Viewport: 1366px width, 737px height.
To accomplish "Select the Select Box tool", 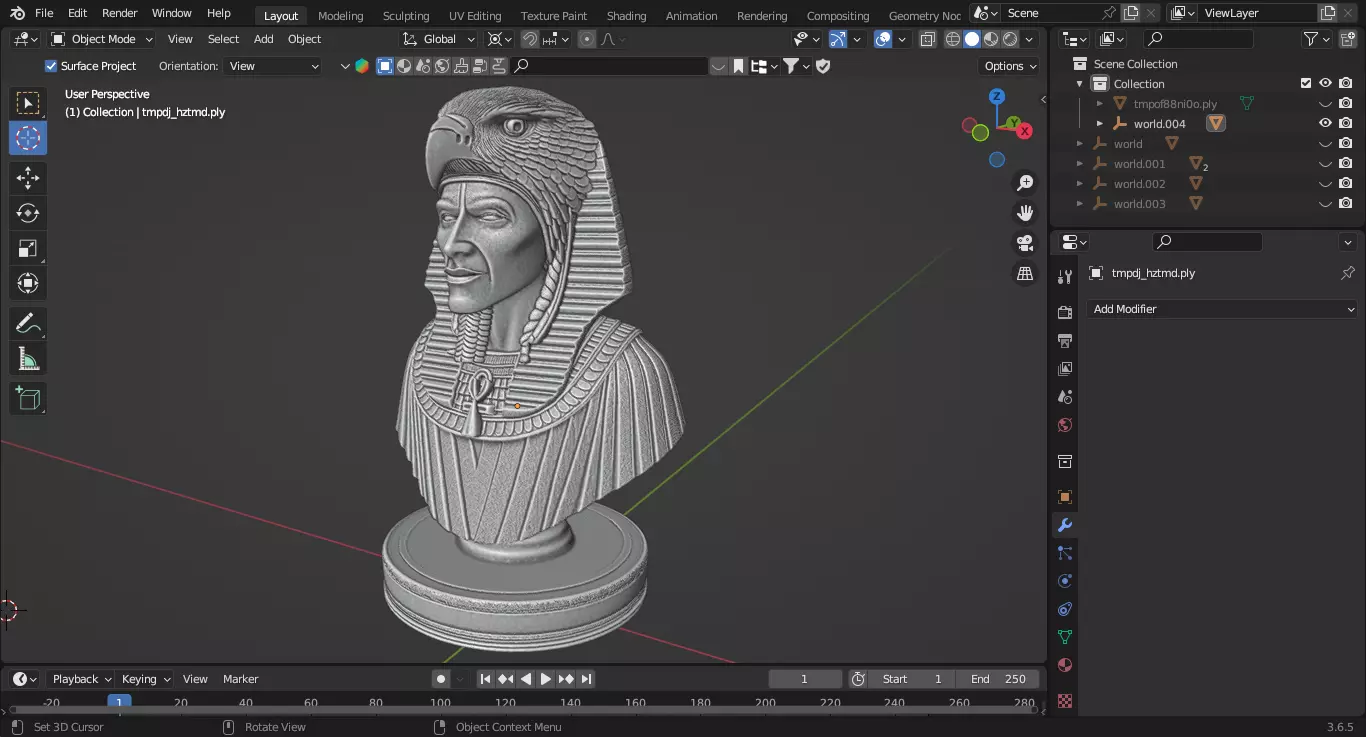I will coord(28,103).
